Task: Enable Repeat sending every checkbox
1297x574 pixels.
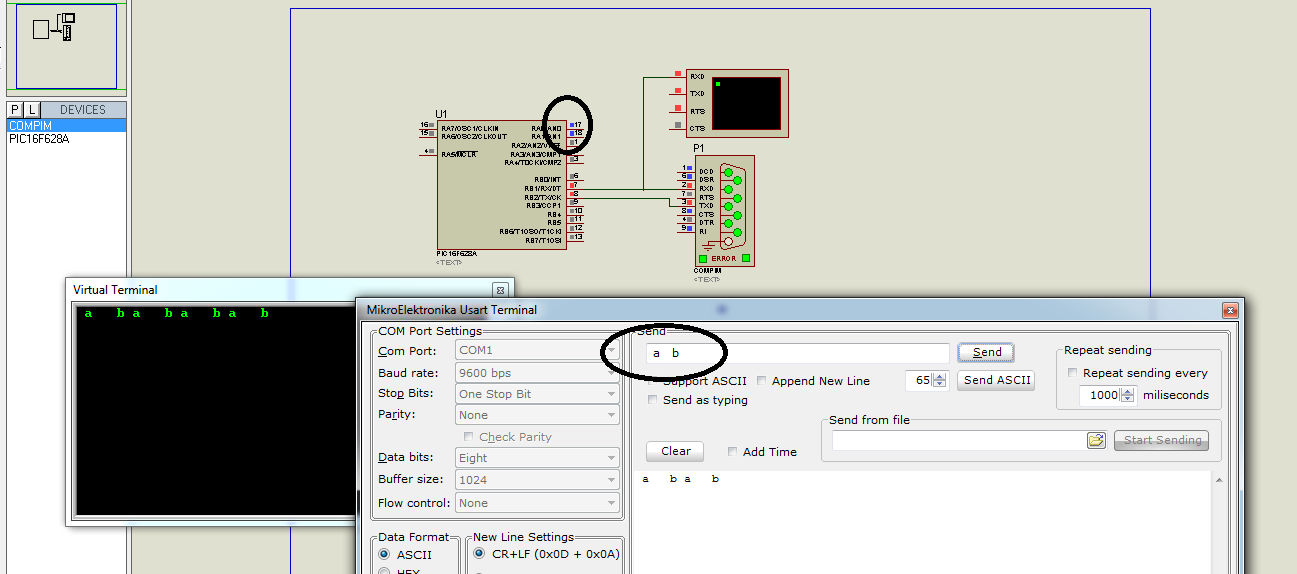Action: pyautogui.click(x=1073, y=373)
